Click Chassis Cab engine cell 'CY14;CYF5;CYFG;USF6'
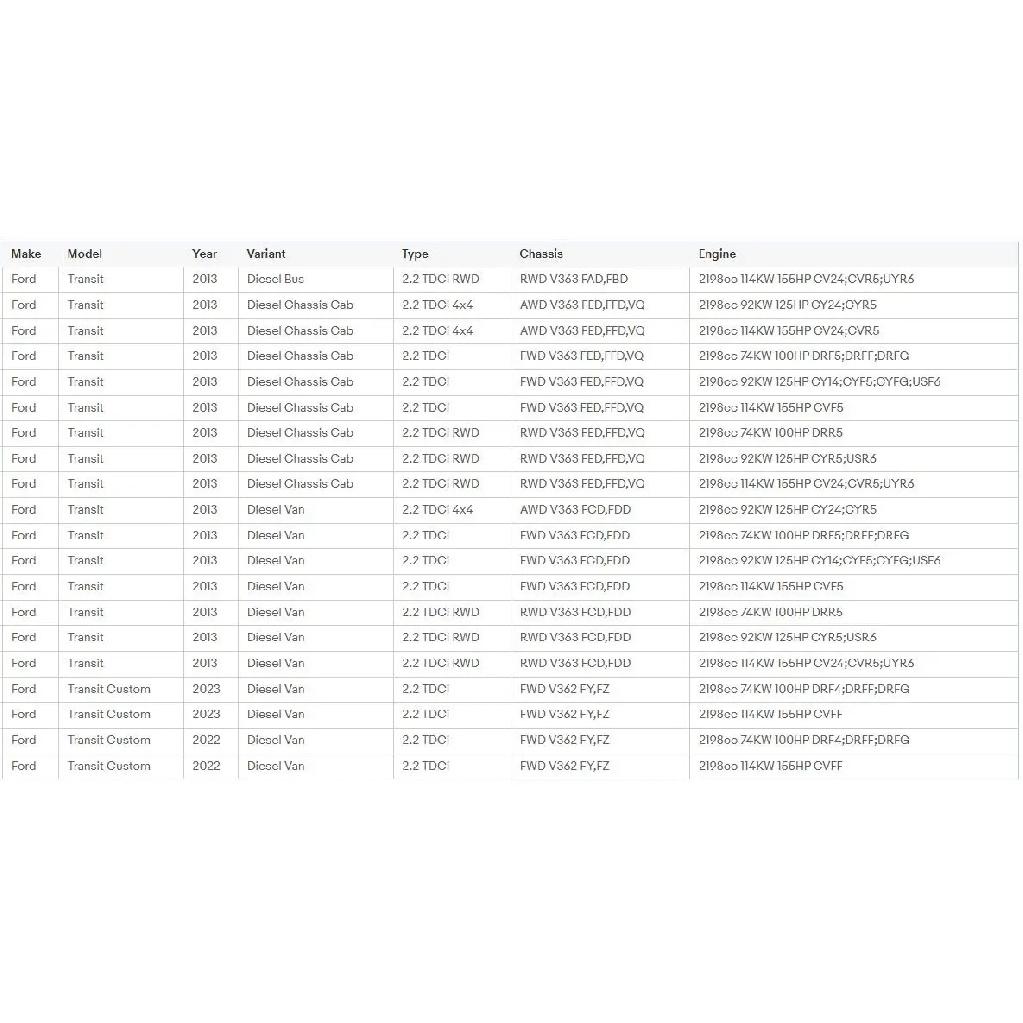The image size is (1023, 1023). 819,382
